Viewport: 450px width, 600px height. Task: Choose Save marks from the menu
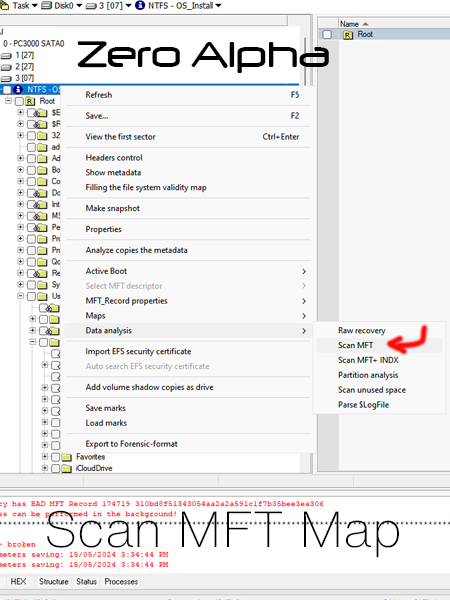[188, 408]
